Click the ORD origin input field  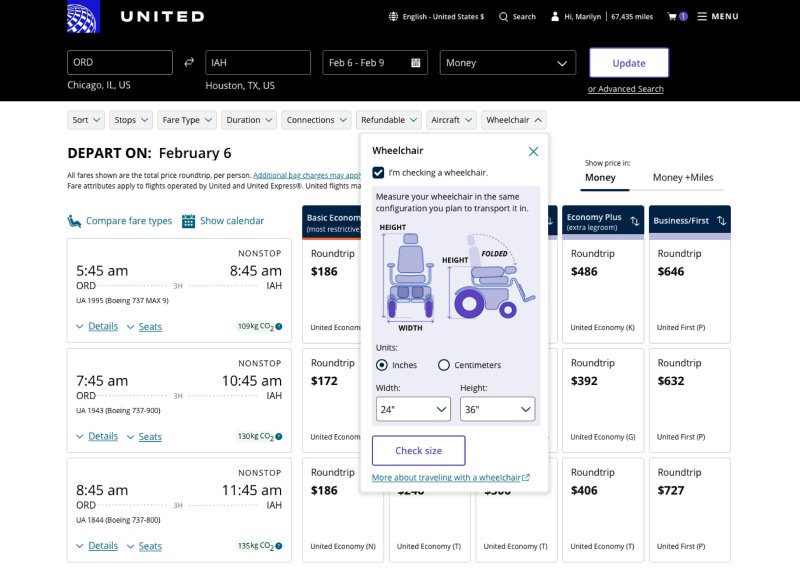click(x=120, y=63)
